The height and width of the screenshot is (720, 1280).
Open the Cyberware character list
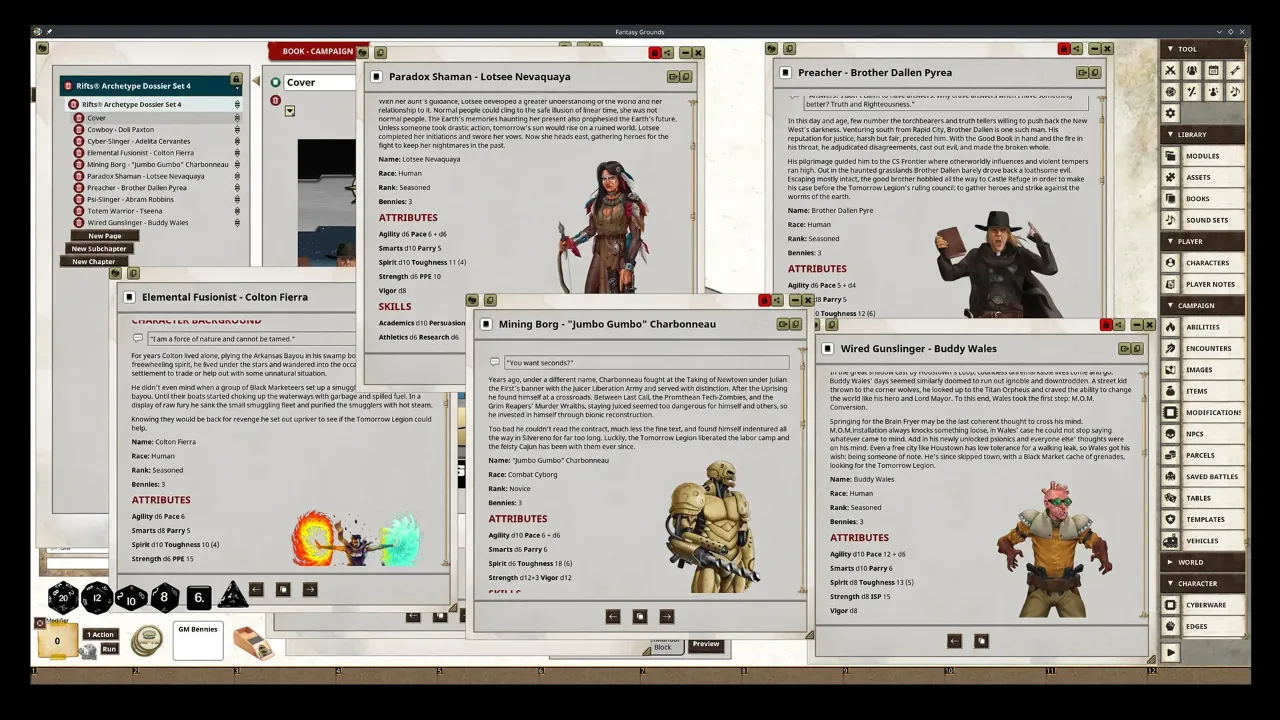(x=1203, y=605)
